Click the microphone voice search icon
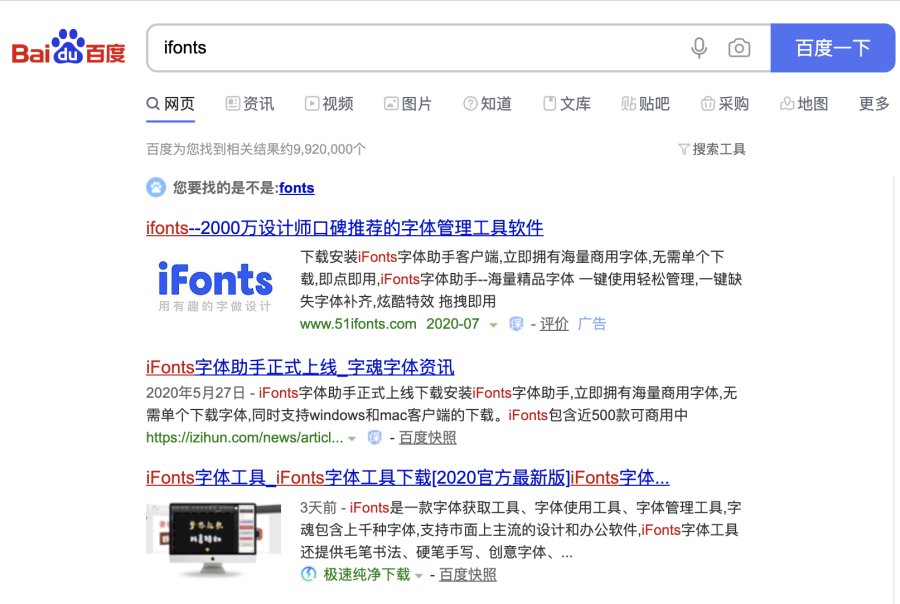 [699, 48]
